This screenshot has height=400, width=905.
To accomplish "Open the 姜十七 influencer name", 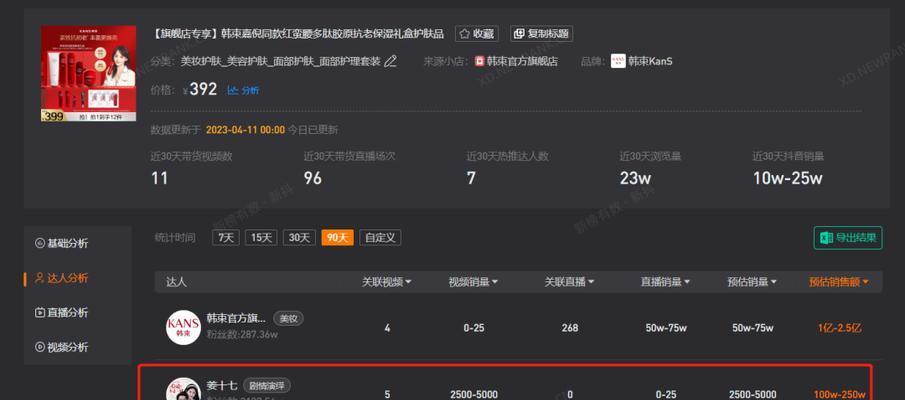I will [222, 385].
